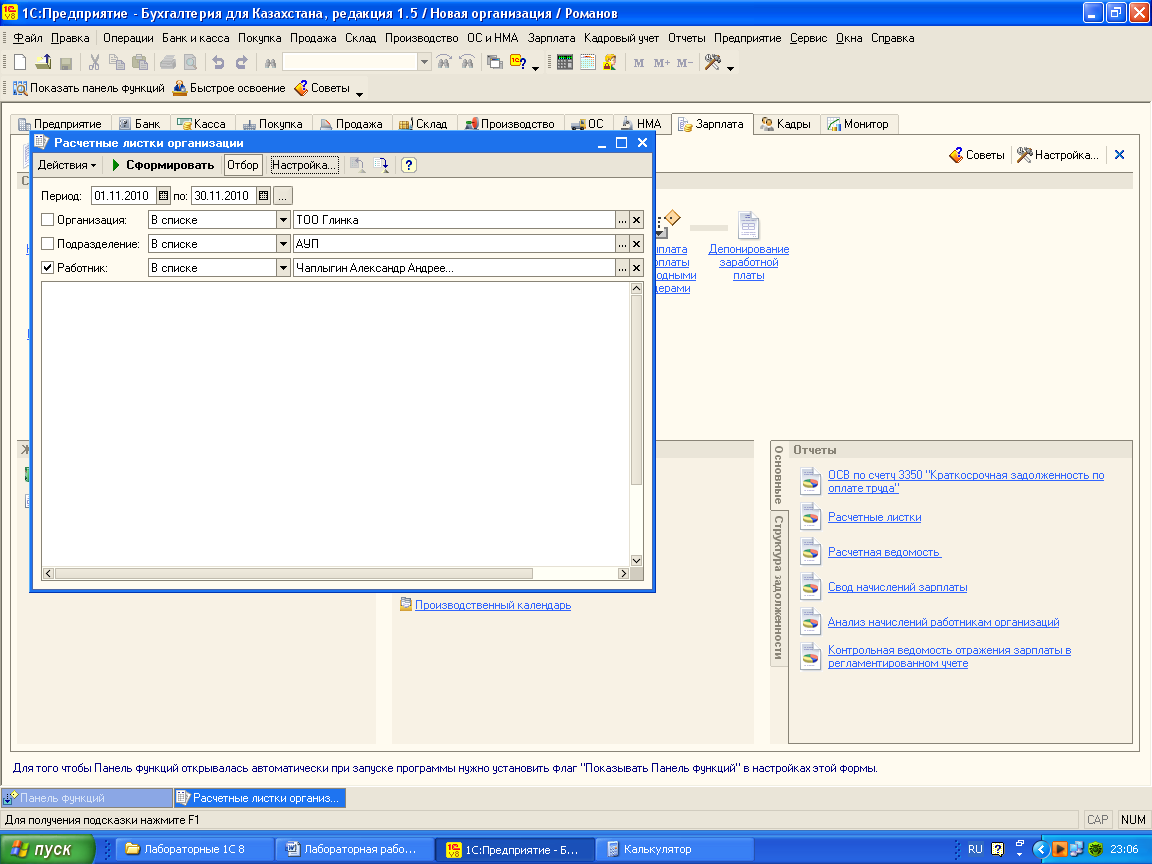
Task: Click the vertical scrollbar thumb in the report area
Action: 636,389
